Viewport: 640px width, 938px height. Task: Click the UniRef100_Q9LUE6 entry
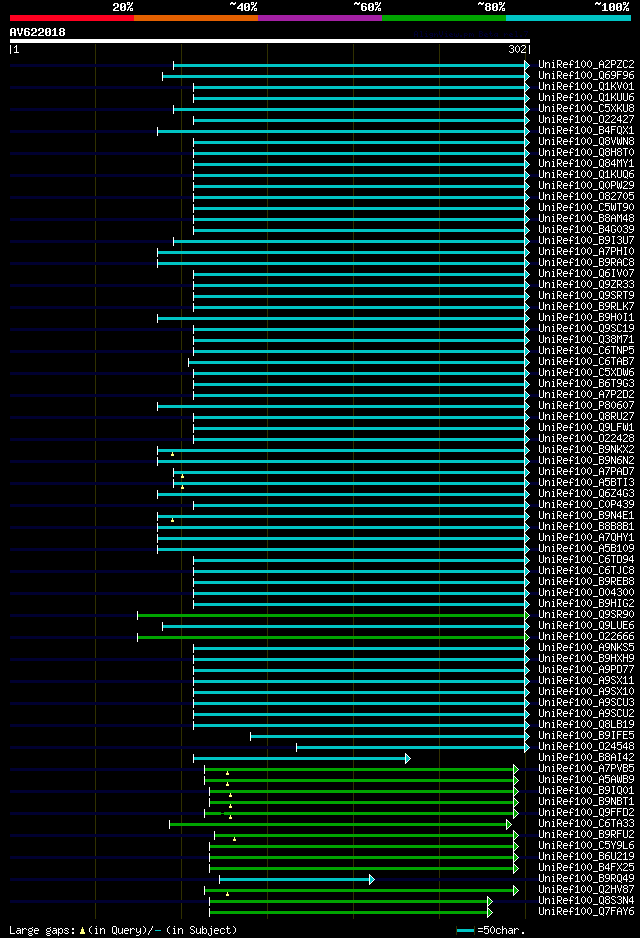point(586,625)
